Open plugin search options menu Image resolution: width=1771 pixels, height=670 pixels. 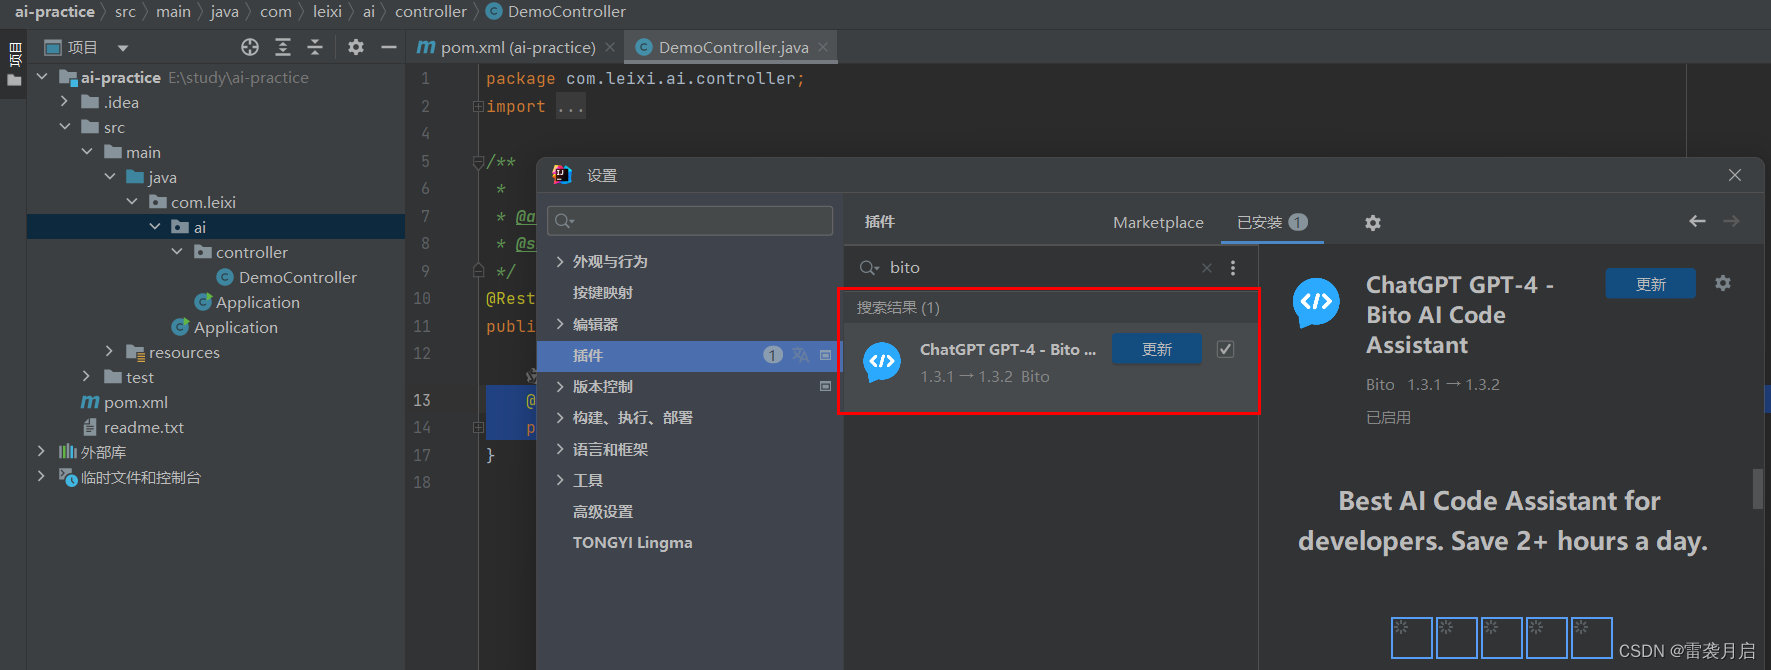(x=1233, y=267)
